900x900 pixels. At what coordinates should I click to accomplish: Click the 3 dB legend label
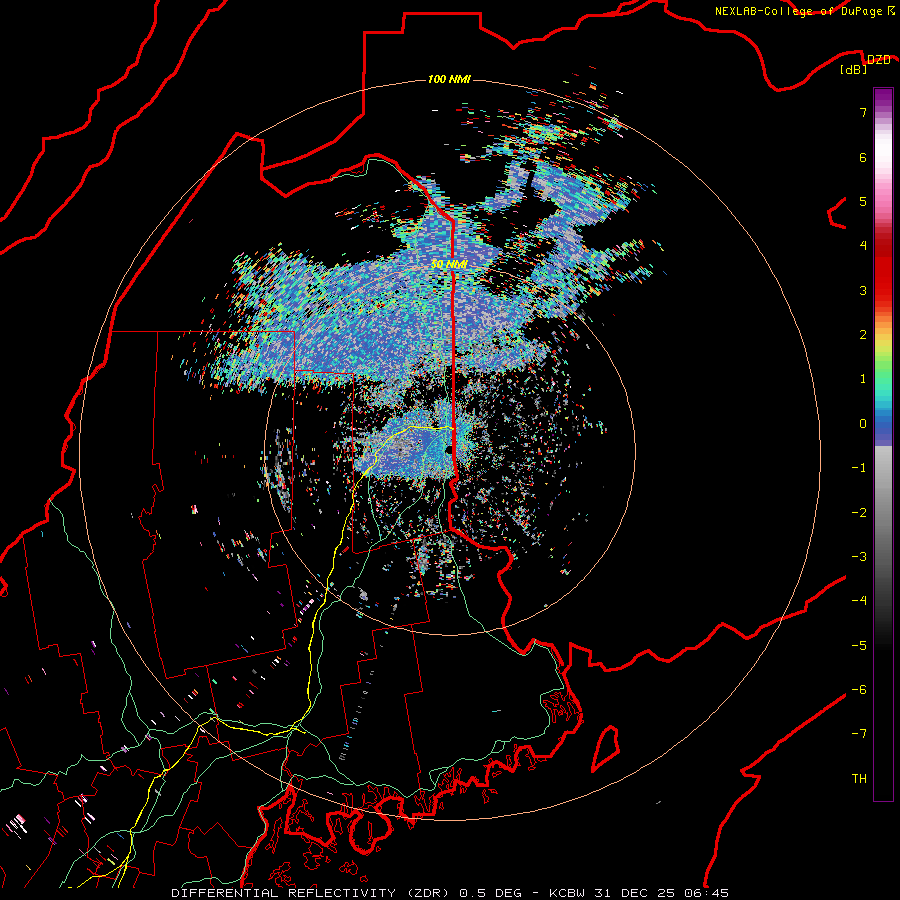[863, 290]
